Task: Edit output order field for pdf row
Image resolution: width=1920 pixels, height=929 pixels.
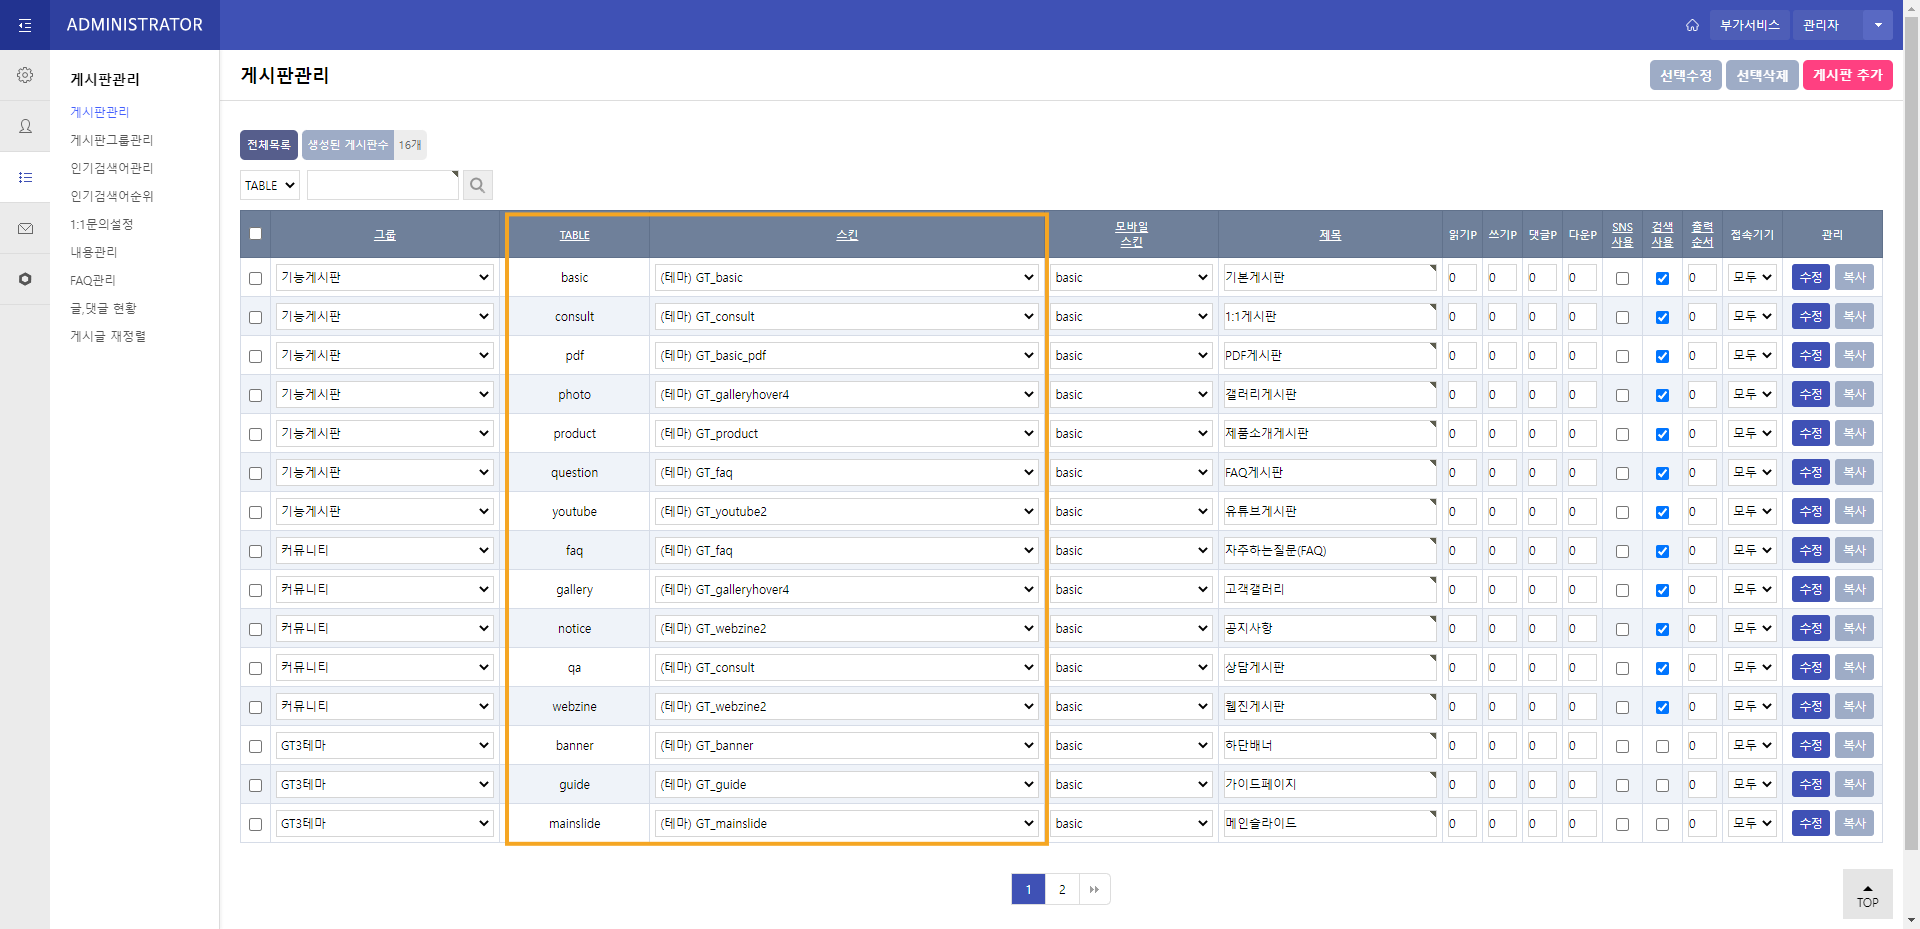Action: tap(1702, 355)
